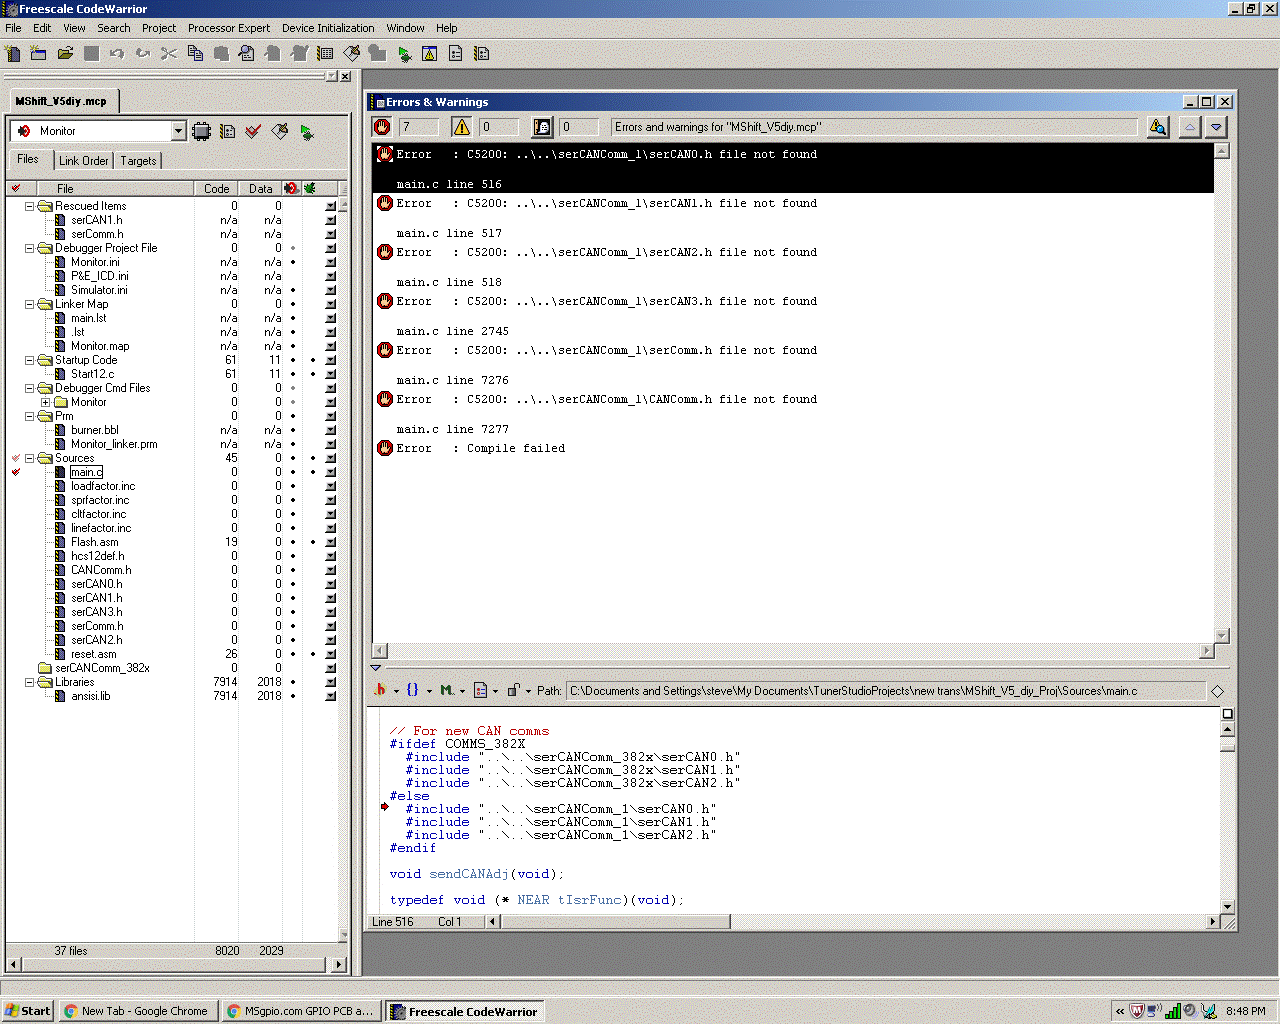This screenshot has width=1280, height=1024.
Task: Click the Code column header
Action: point(217,188)
